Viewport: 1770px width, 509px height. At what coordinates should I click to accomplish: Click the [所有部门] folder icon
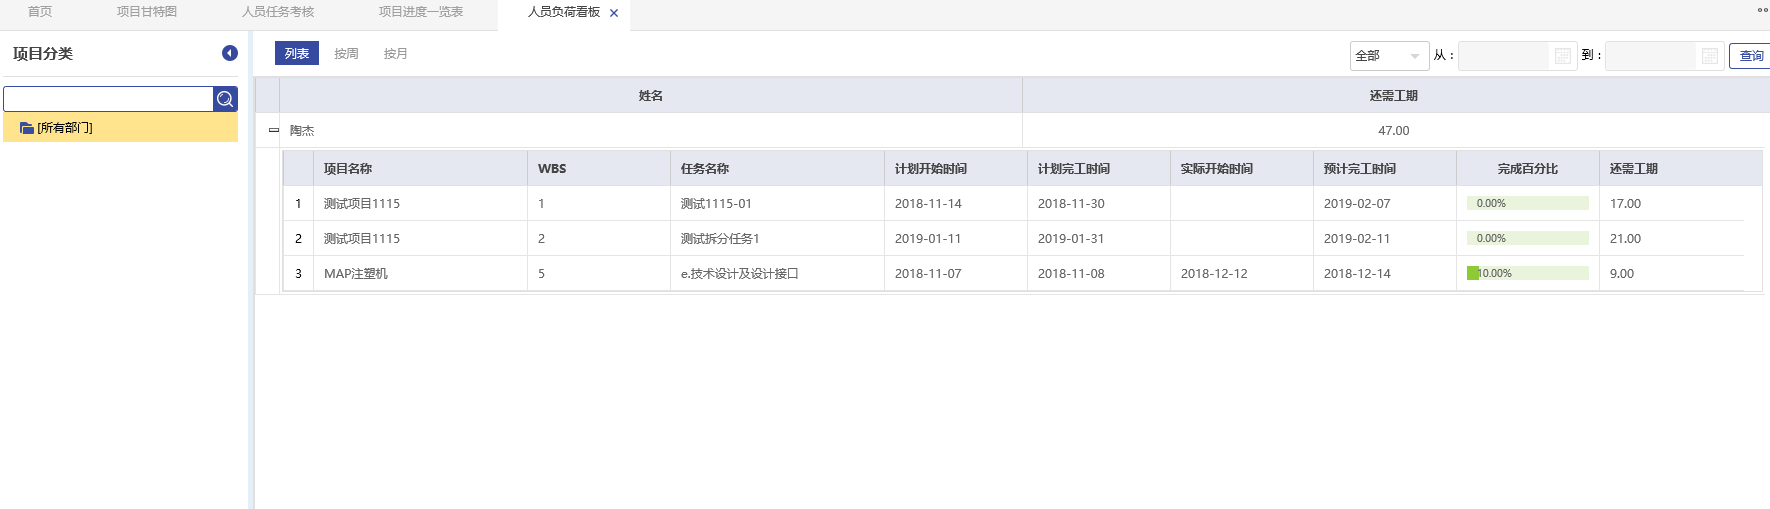point(27,128)
